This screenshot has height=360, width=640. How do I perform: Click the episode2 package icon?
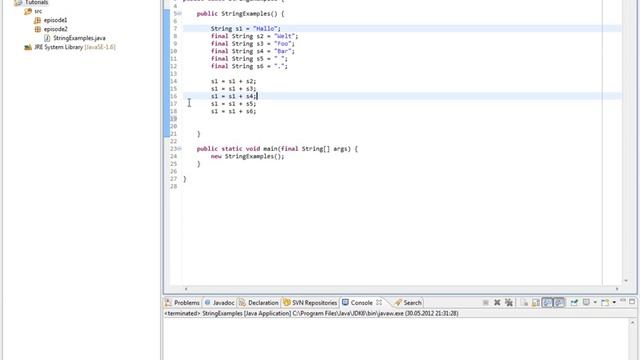[38, 29]
